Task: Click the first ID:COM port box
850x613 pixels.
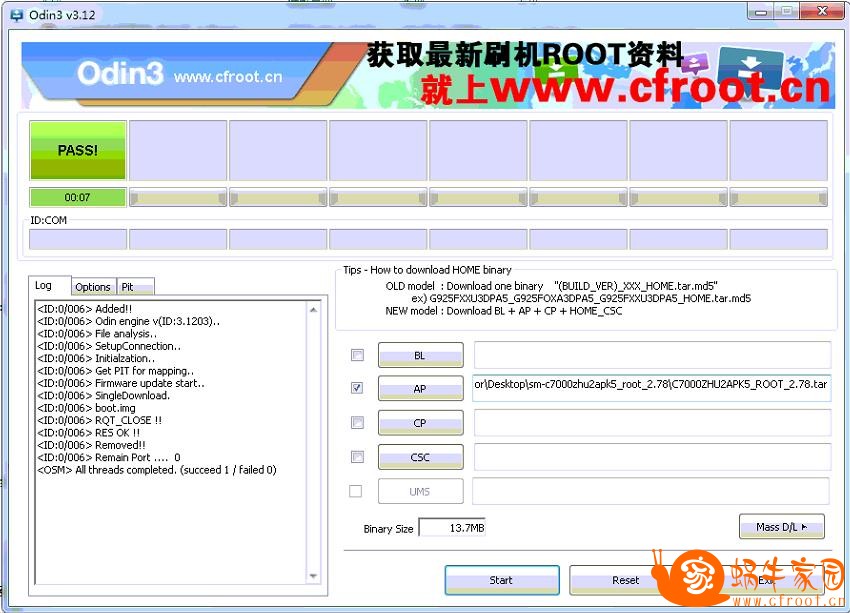Action: click(78, 239)
